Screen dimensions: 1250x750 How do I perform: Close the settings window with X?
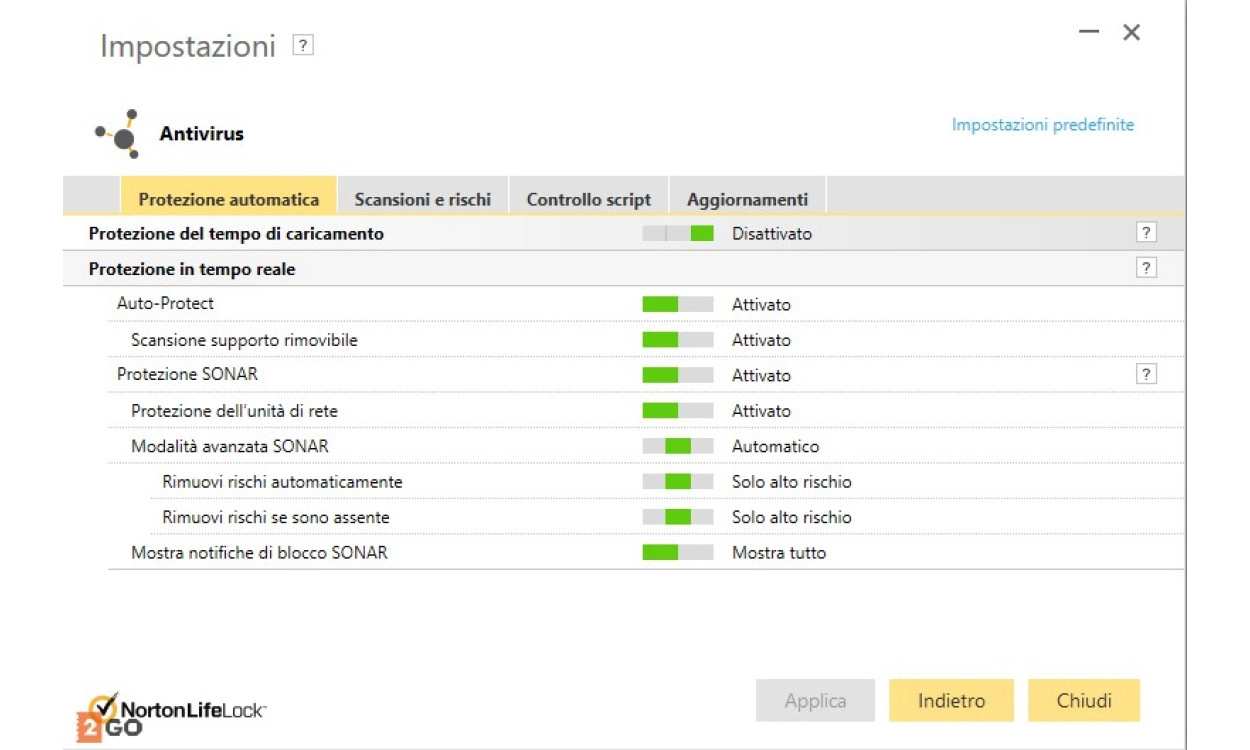click(1131, 32)
